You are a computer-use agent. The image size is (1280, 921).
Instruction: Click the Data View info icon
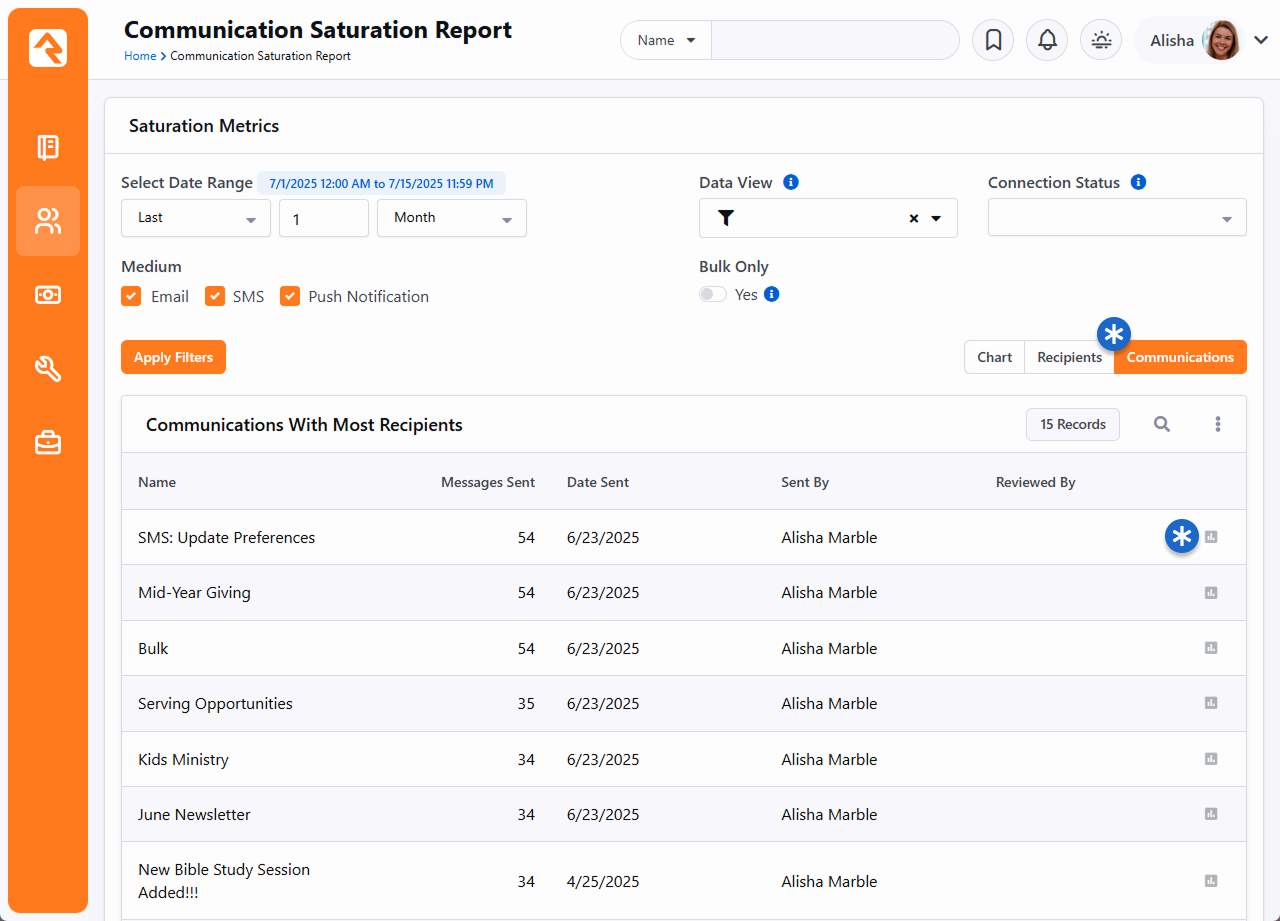click(791, 182)
